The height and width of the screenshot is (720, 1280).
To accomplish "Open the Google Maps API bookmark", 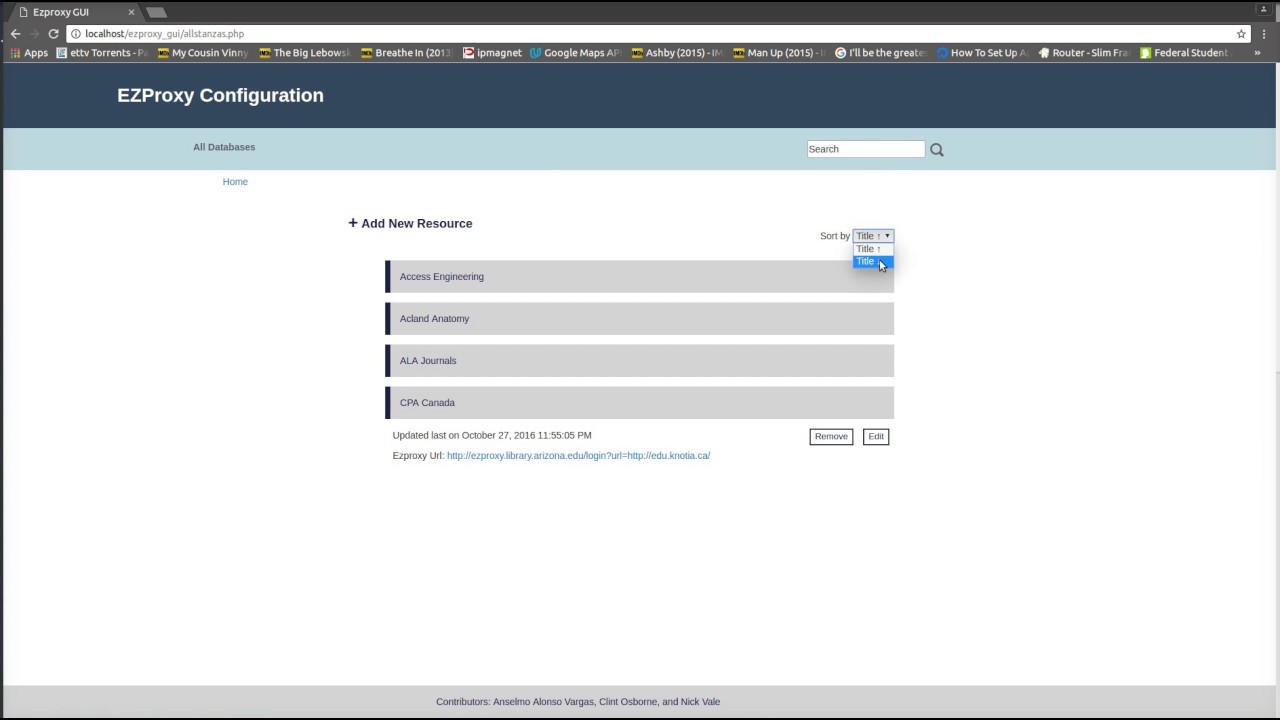I will click(576, 53).
